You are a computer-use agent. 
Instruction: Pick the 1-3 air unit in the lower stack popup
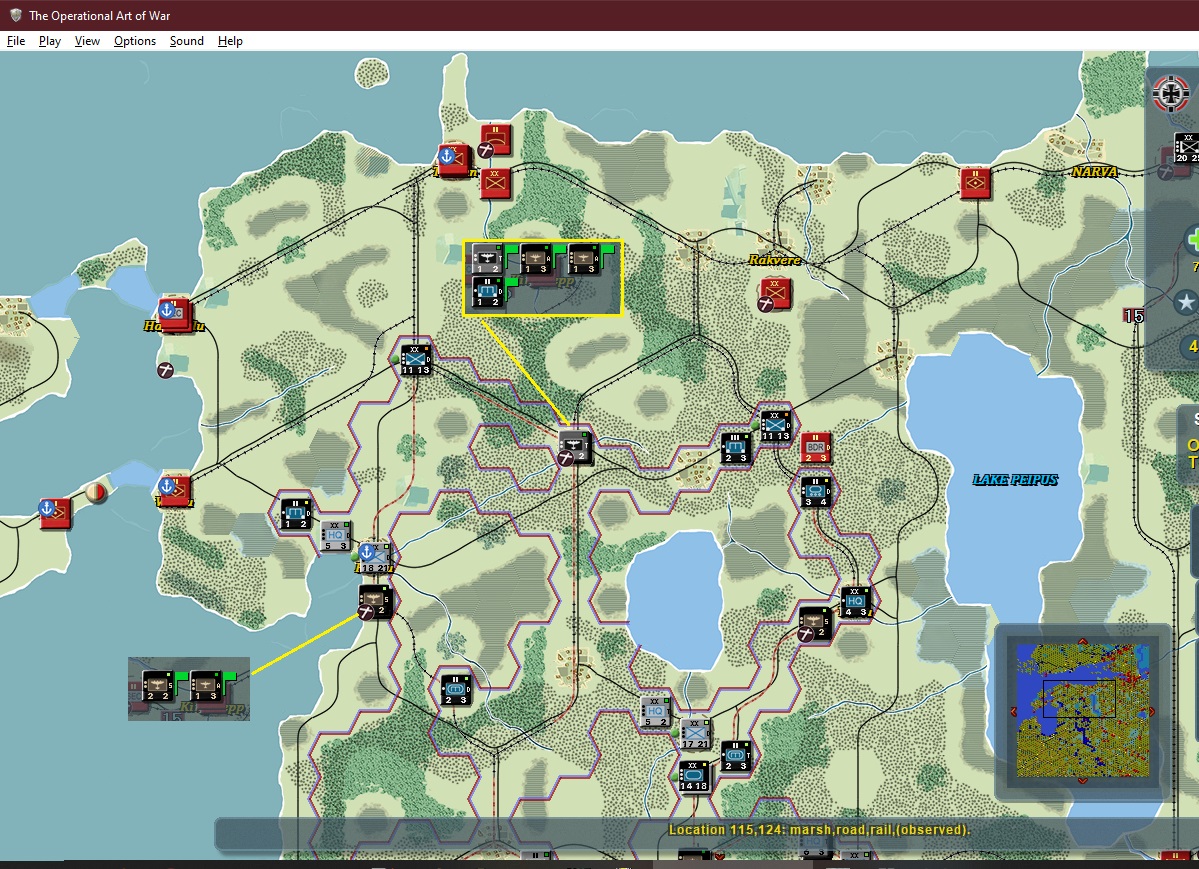pos(206,685)
